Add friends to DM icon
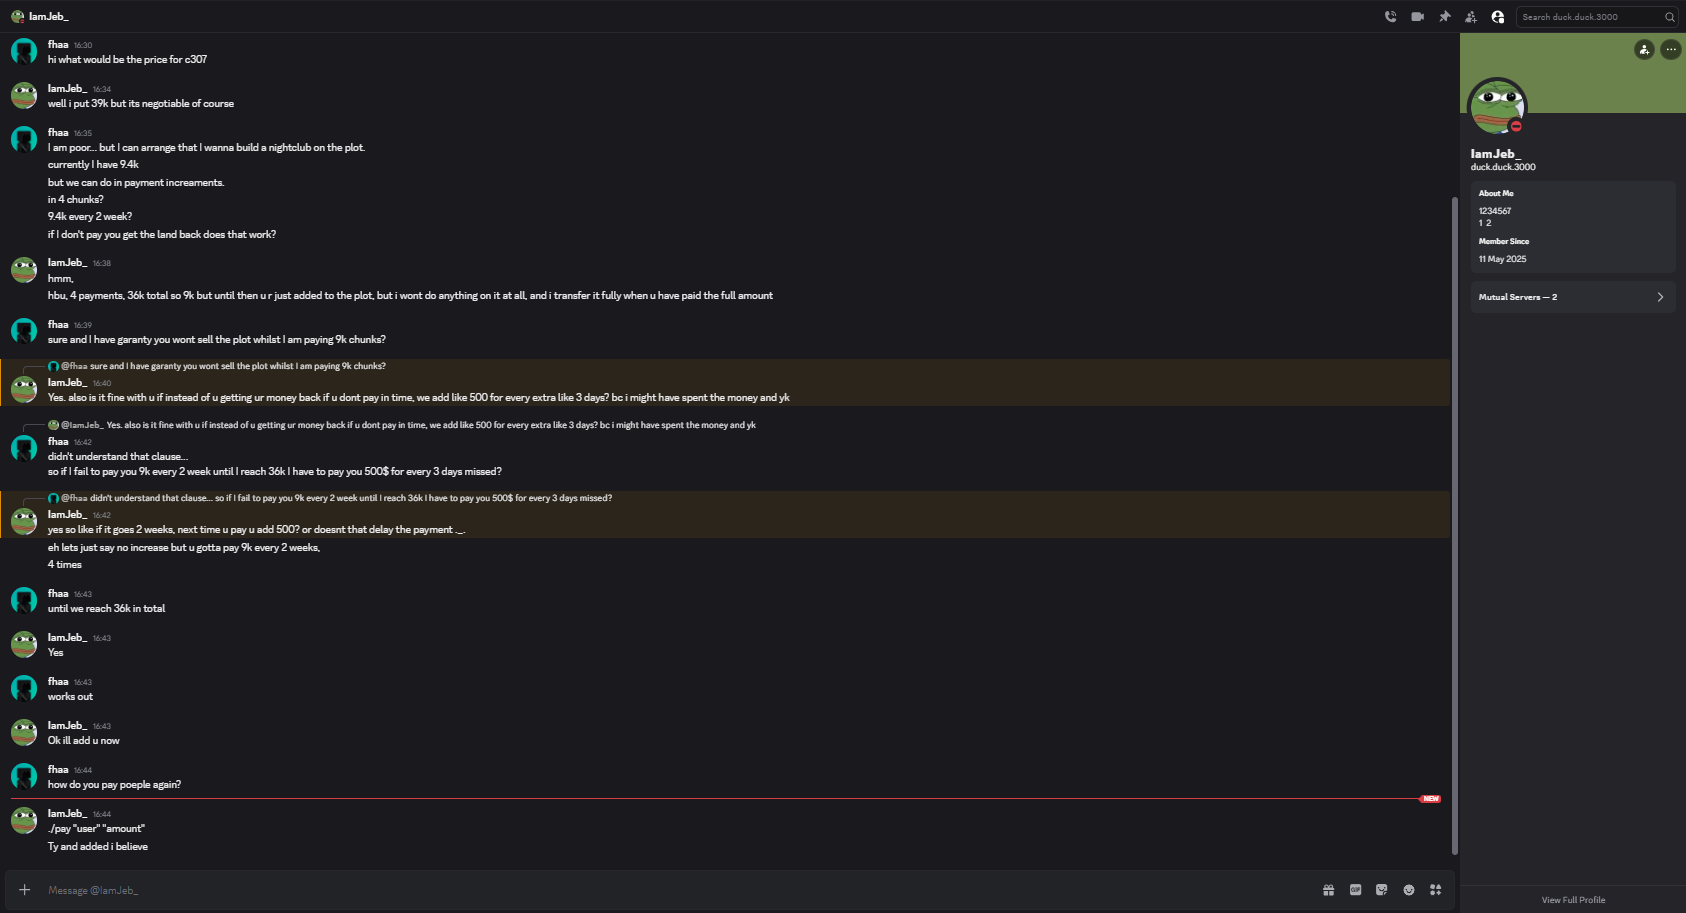The height and width of the screenshot is (913, 1686). pos(1471,17)
